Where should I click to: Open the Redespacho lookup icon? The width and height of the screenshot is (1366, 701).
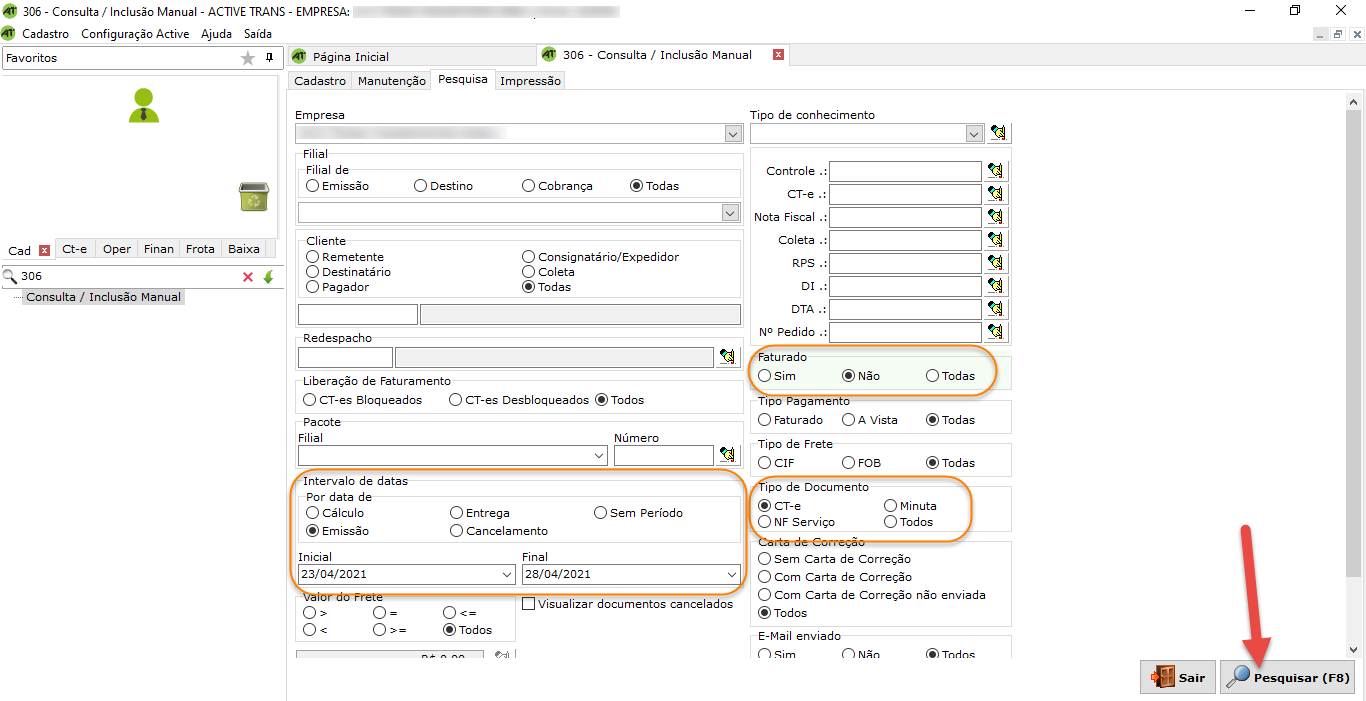(728, 357)
